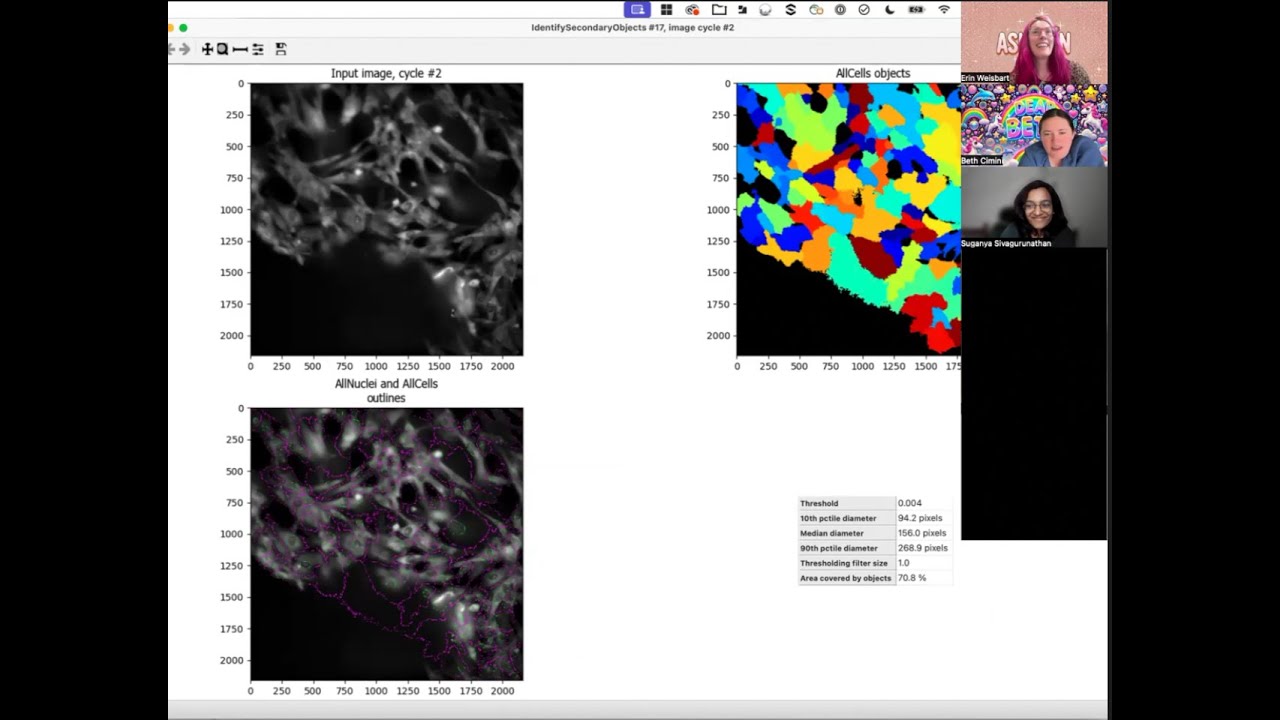Open the four-squares grid menu bar icon
This screenshot has height=720, width=1280.
[x=666, y=10]
